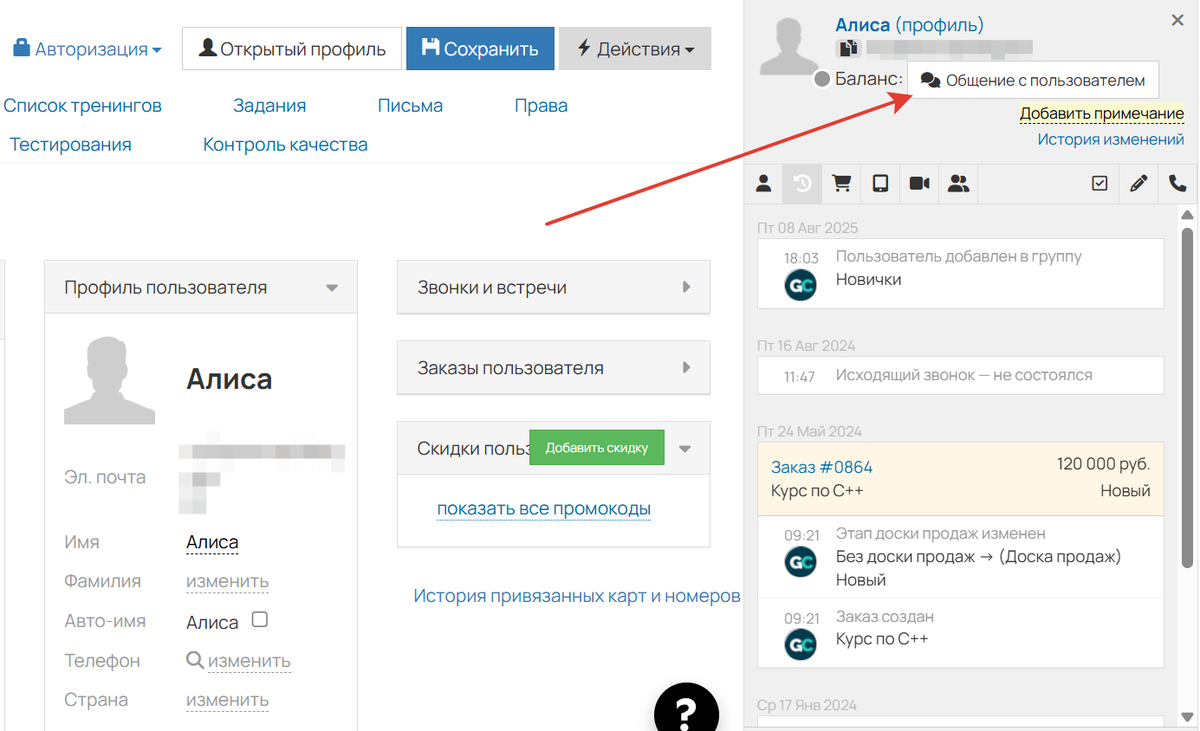Image resolution: width=1200 pixels, height=731 pixels.
Task: Click изменить next to Телефон
Action: [249, 661]
